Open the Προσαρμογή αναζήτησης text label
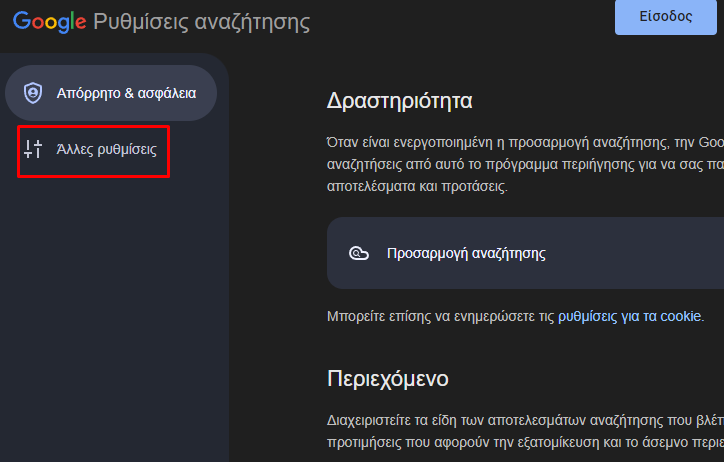 (466, 253)
